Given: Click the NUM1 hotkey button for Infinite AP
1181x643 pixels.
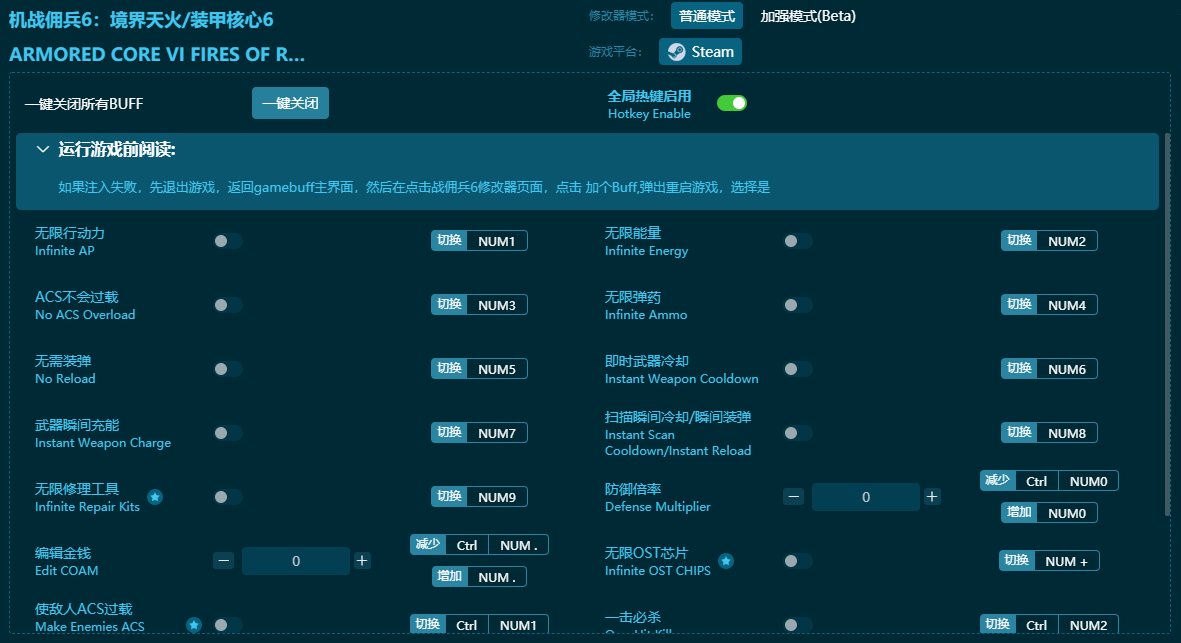Looking at the screenshot, I should (x=496, y=241).
